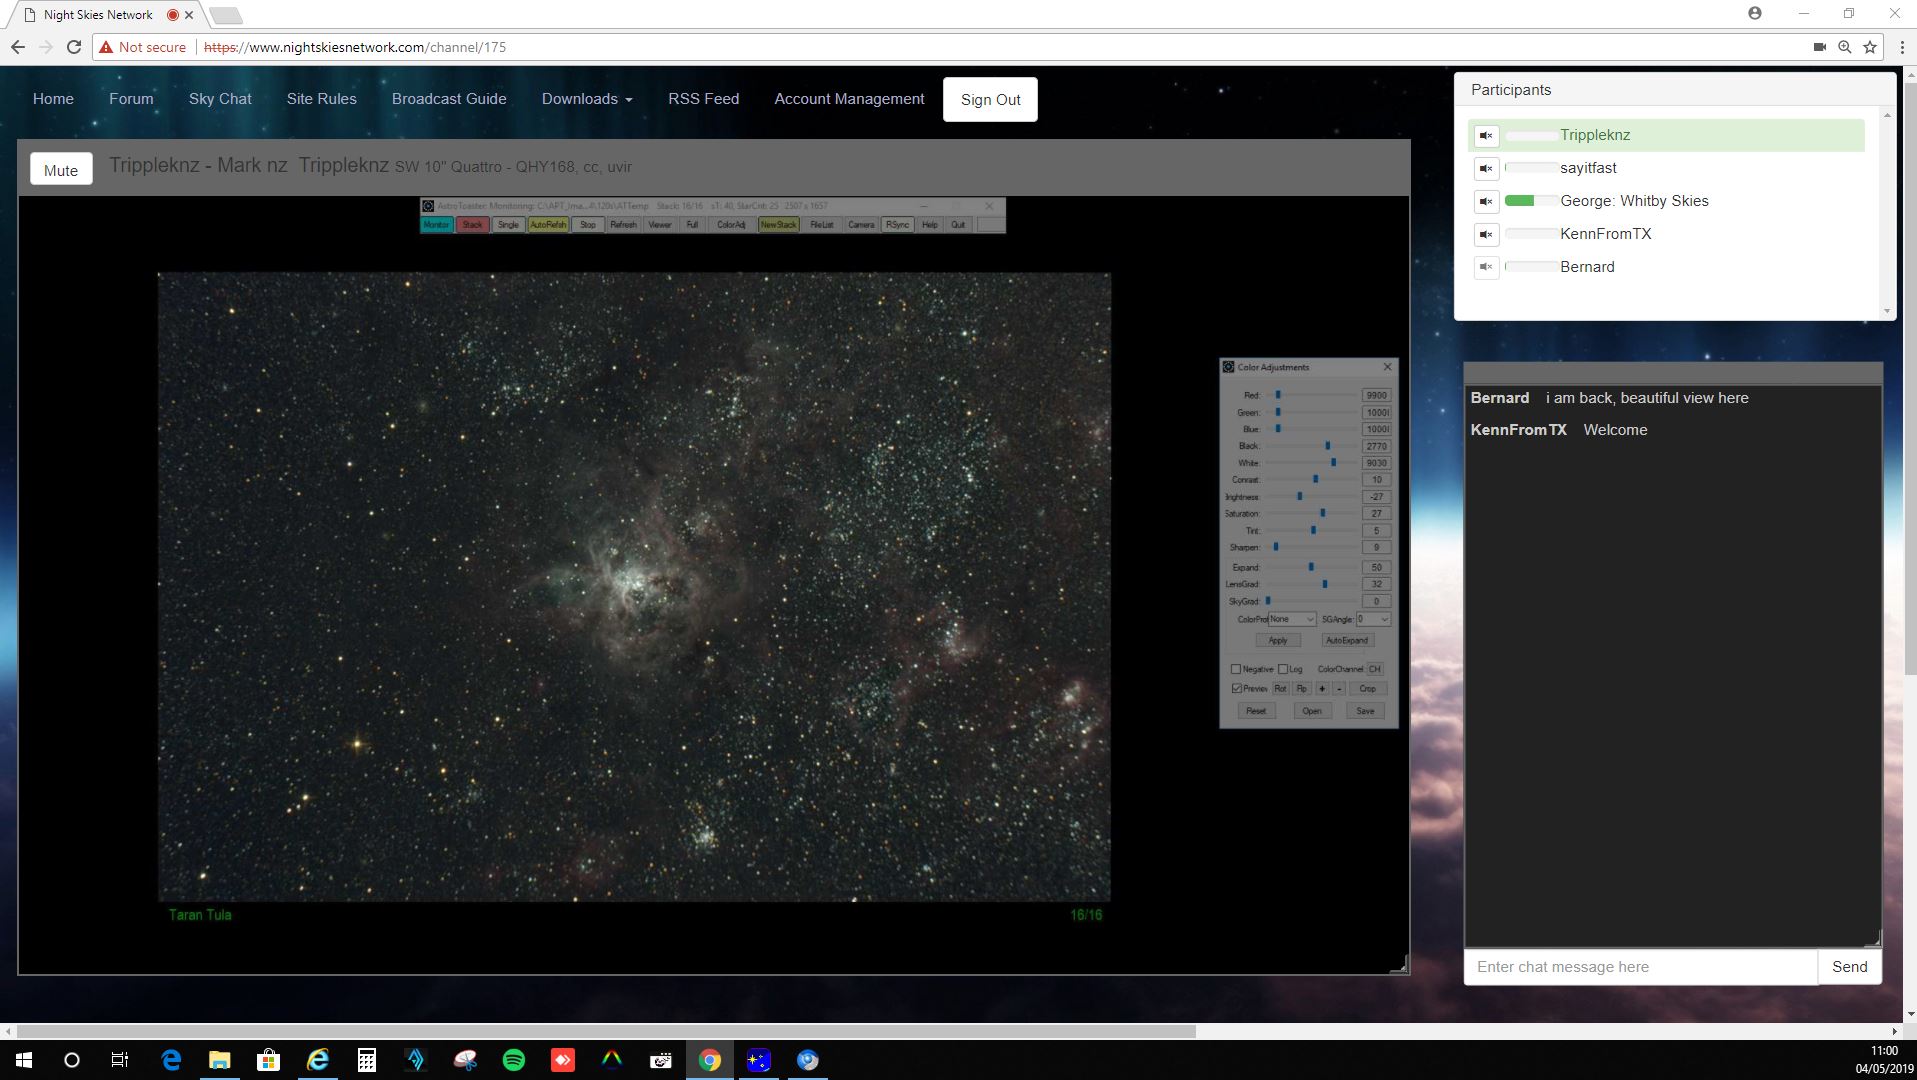Open Microsoft Store from the taskbar
Screen dimensions: 1917x1080
268,1060
